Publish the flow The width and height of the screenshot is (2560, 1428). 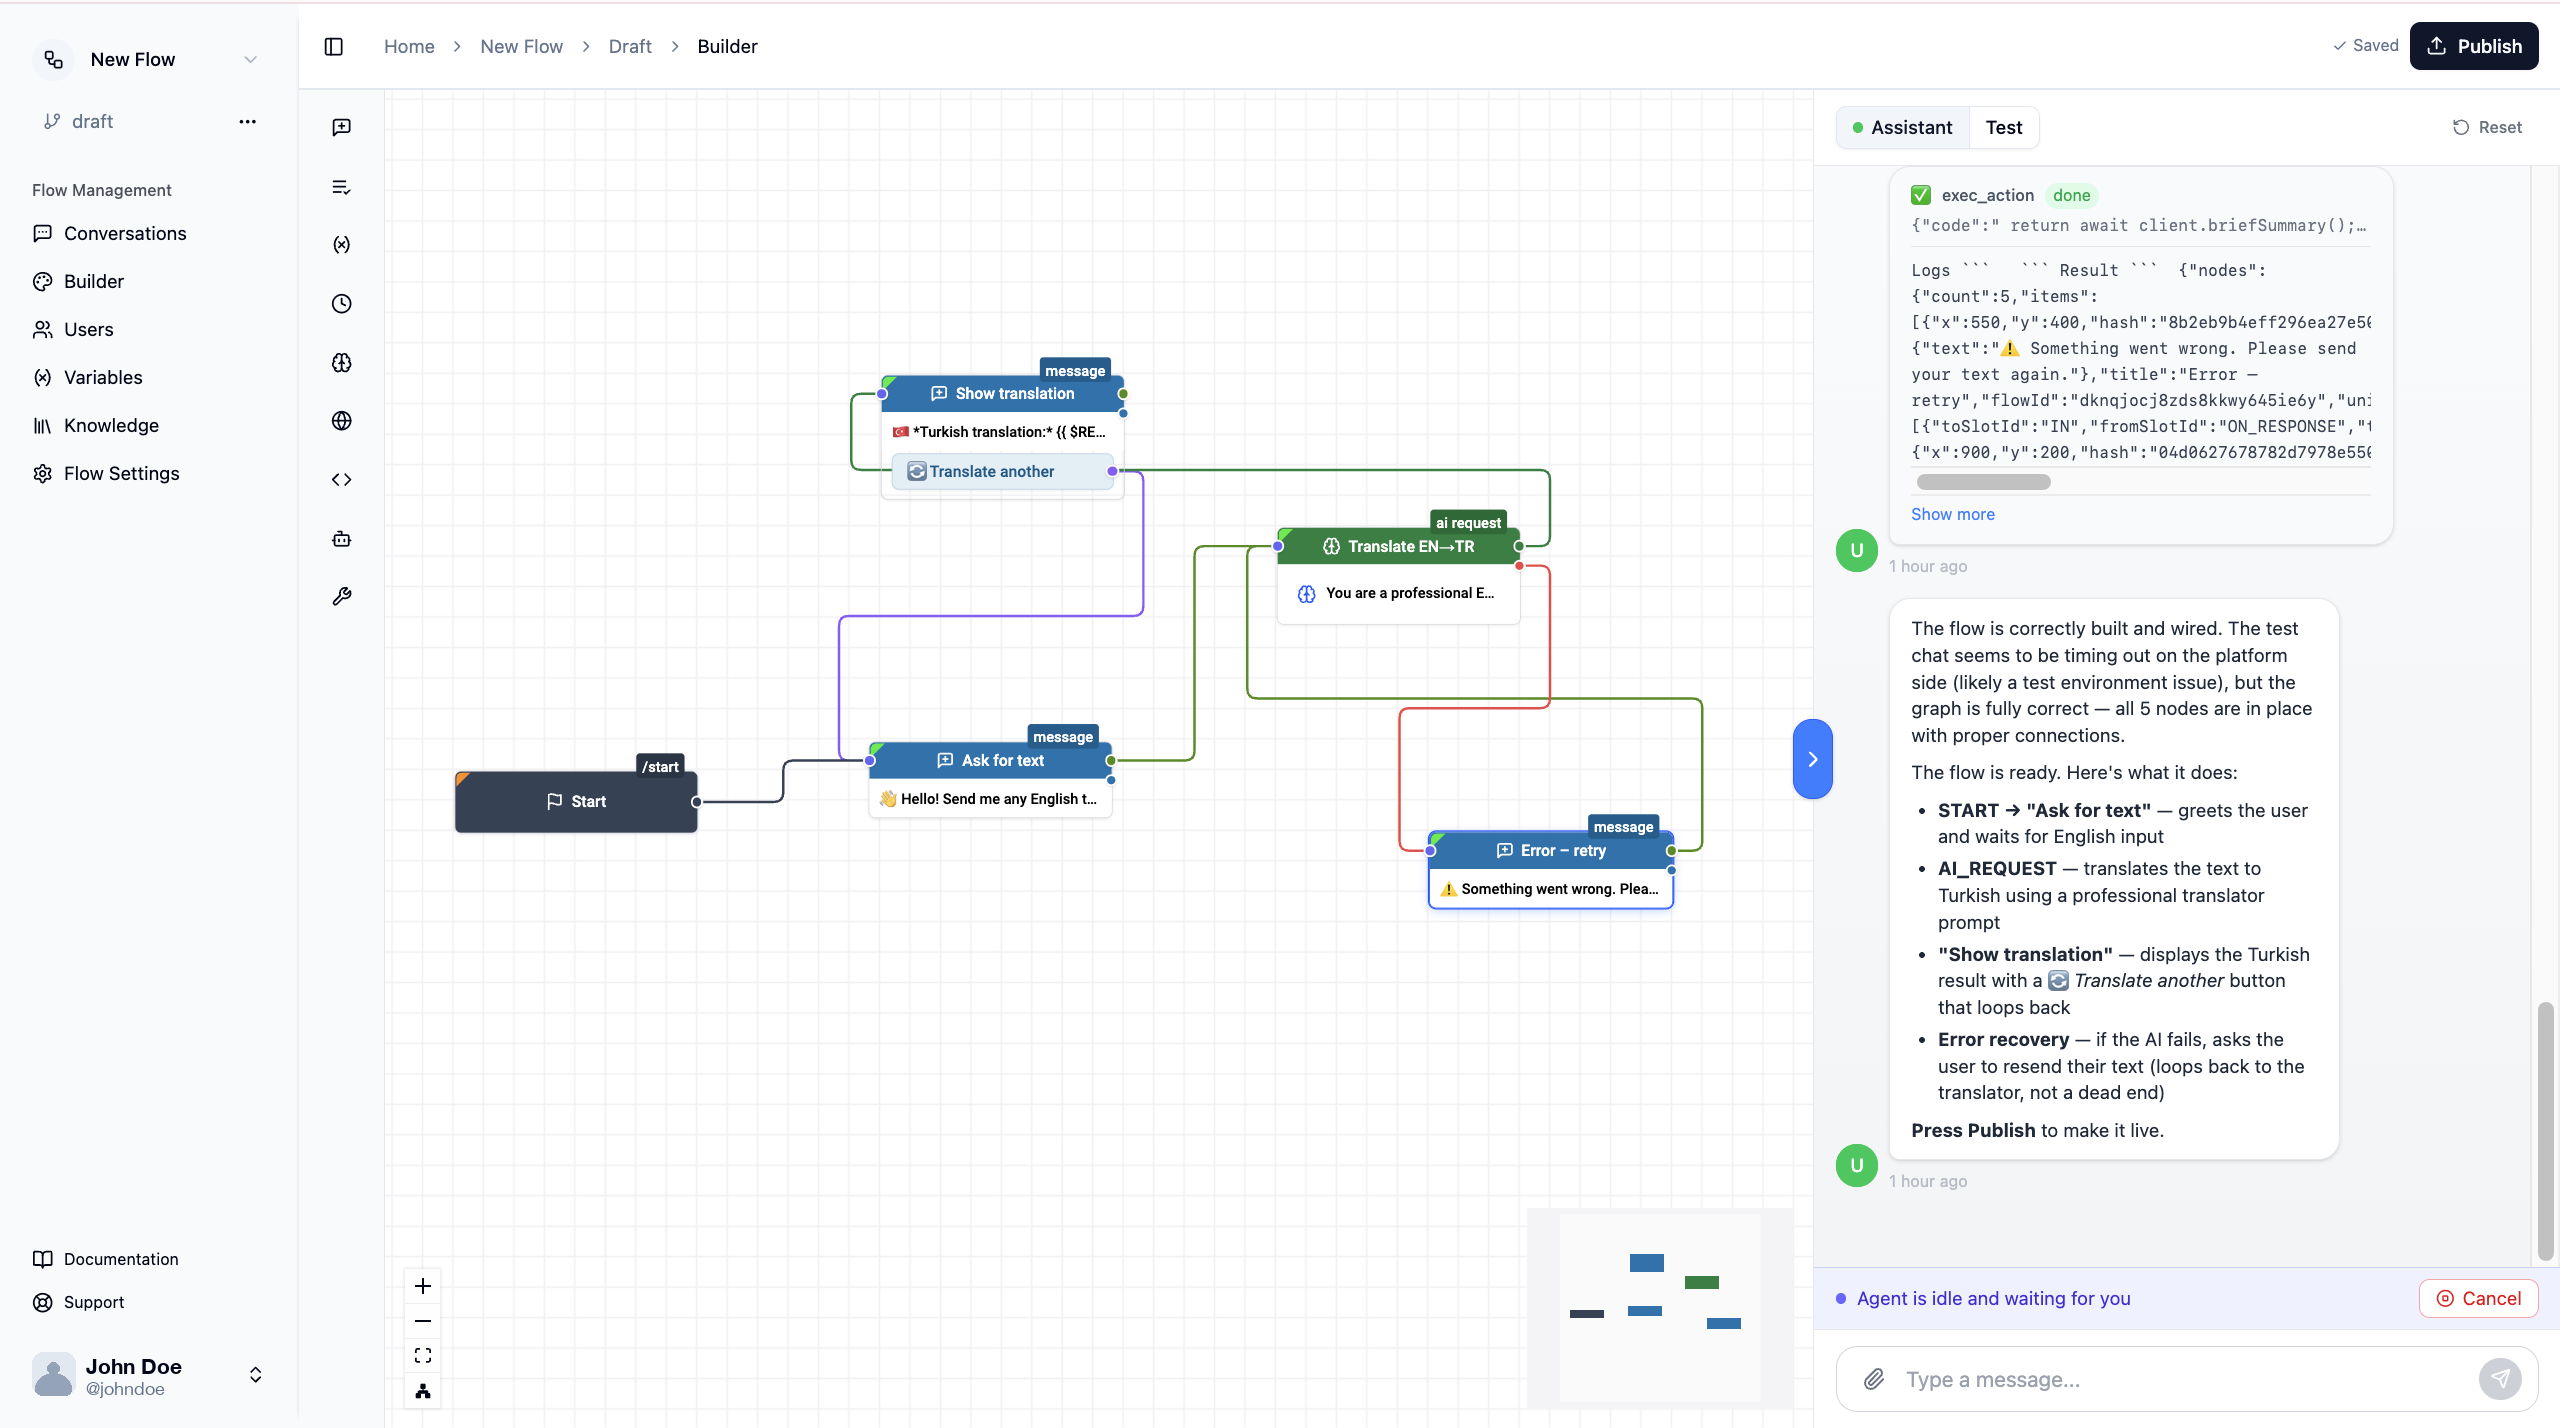click(2474, 47)
